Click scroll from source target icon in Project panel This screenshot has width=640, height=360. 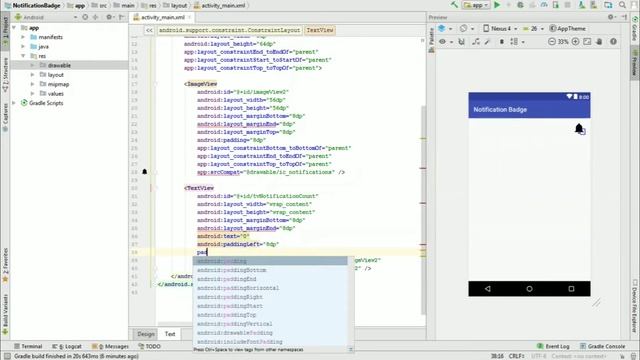coord(85,17)
